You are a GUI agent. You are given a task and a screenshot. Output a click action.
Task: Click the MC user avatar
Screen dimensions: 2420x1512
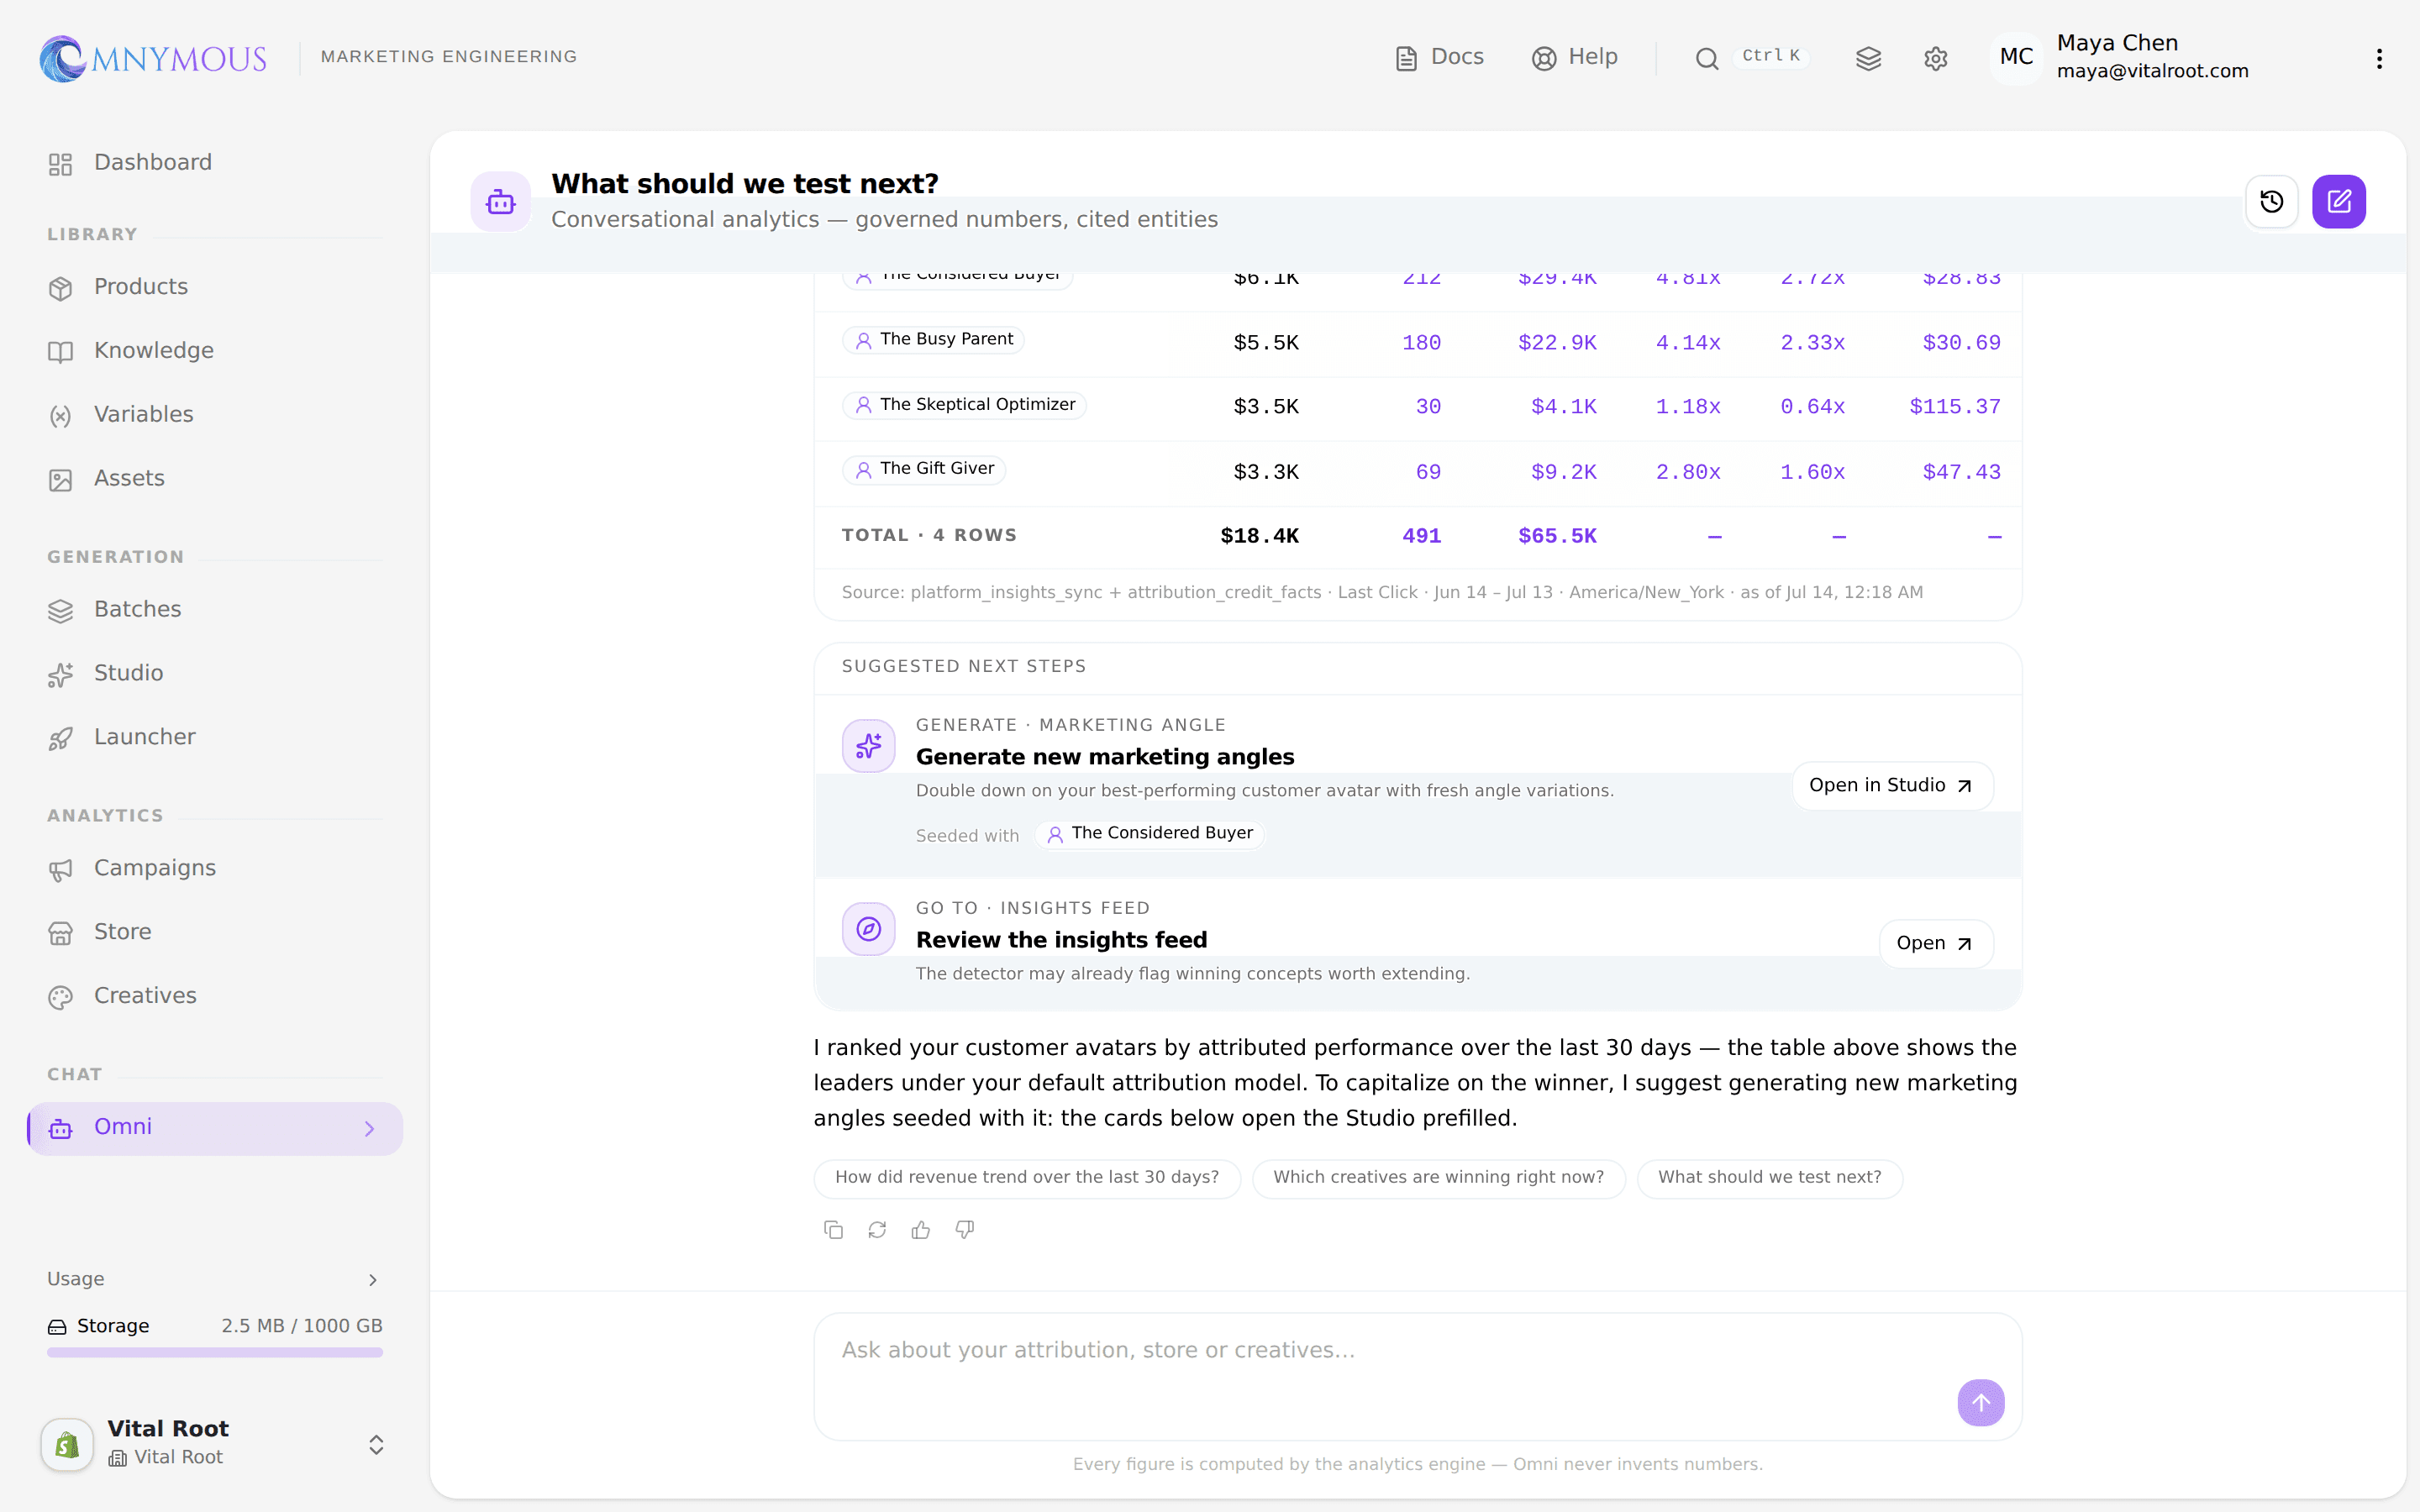point(2016,57)
